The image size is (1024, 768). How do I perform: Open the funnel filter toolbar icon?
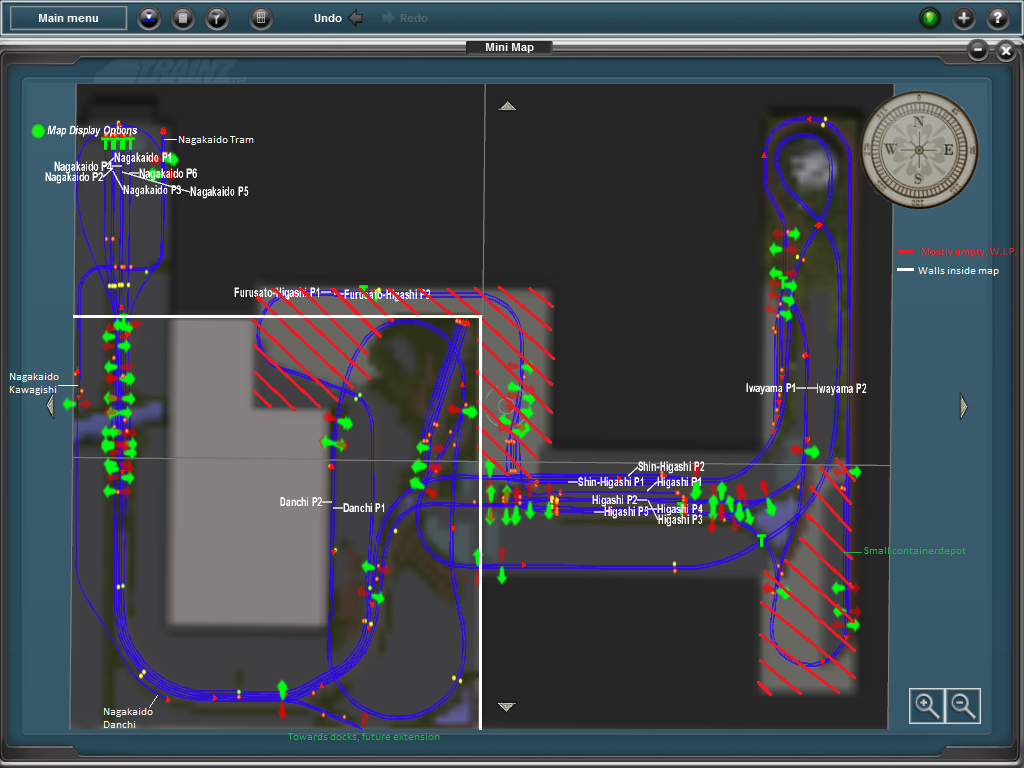point(217,18)
